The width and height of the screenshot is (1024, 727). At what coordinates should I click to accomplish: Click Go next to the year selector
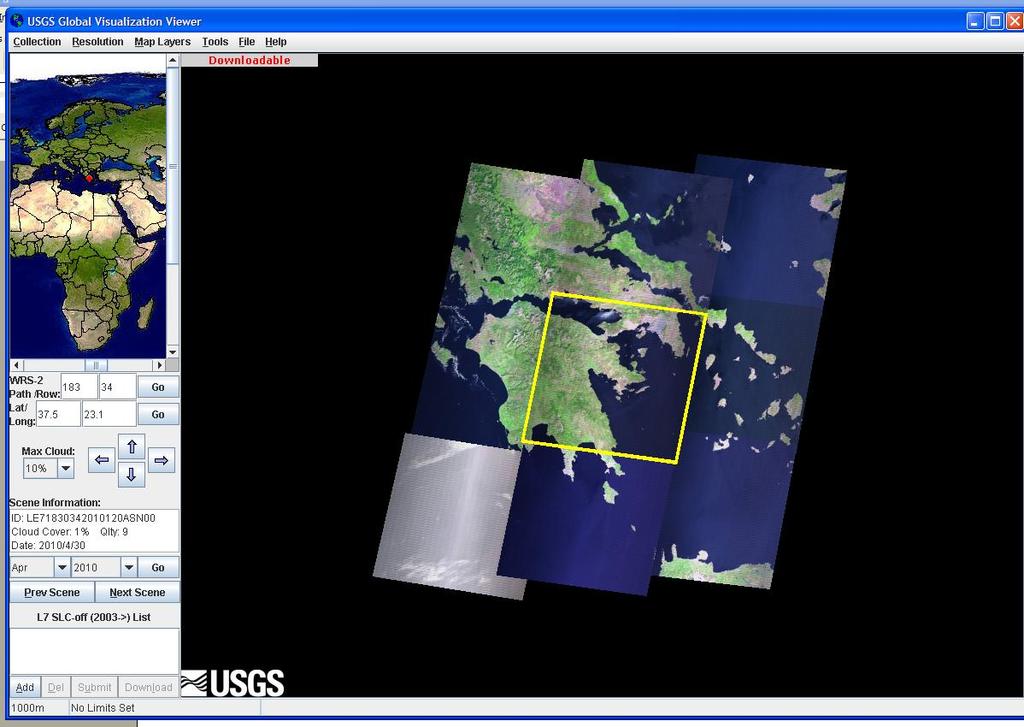(x=158, y=568)
